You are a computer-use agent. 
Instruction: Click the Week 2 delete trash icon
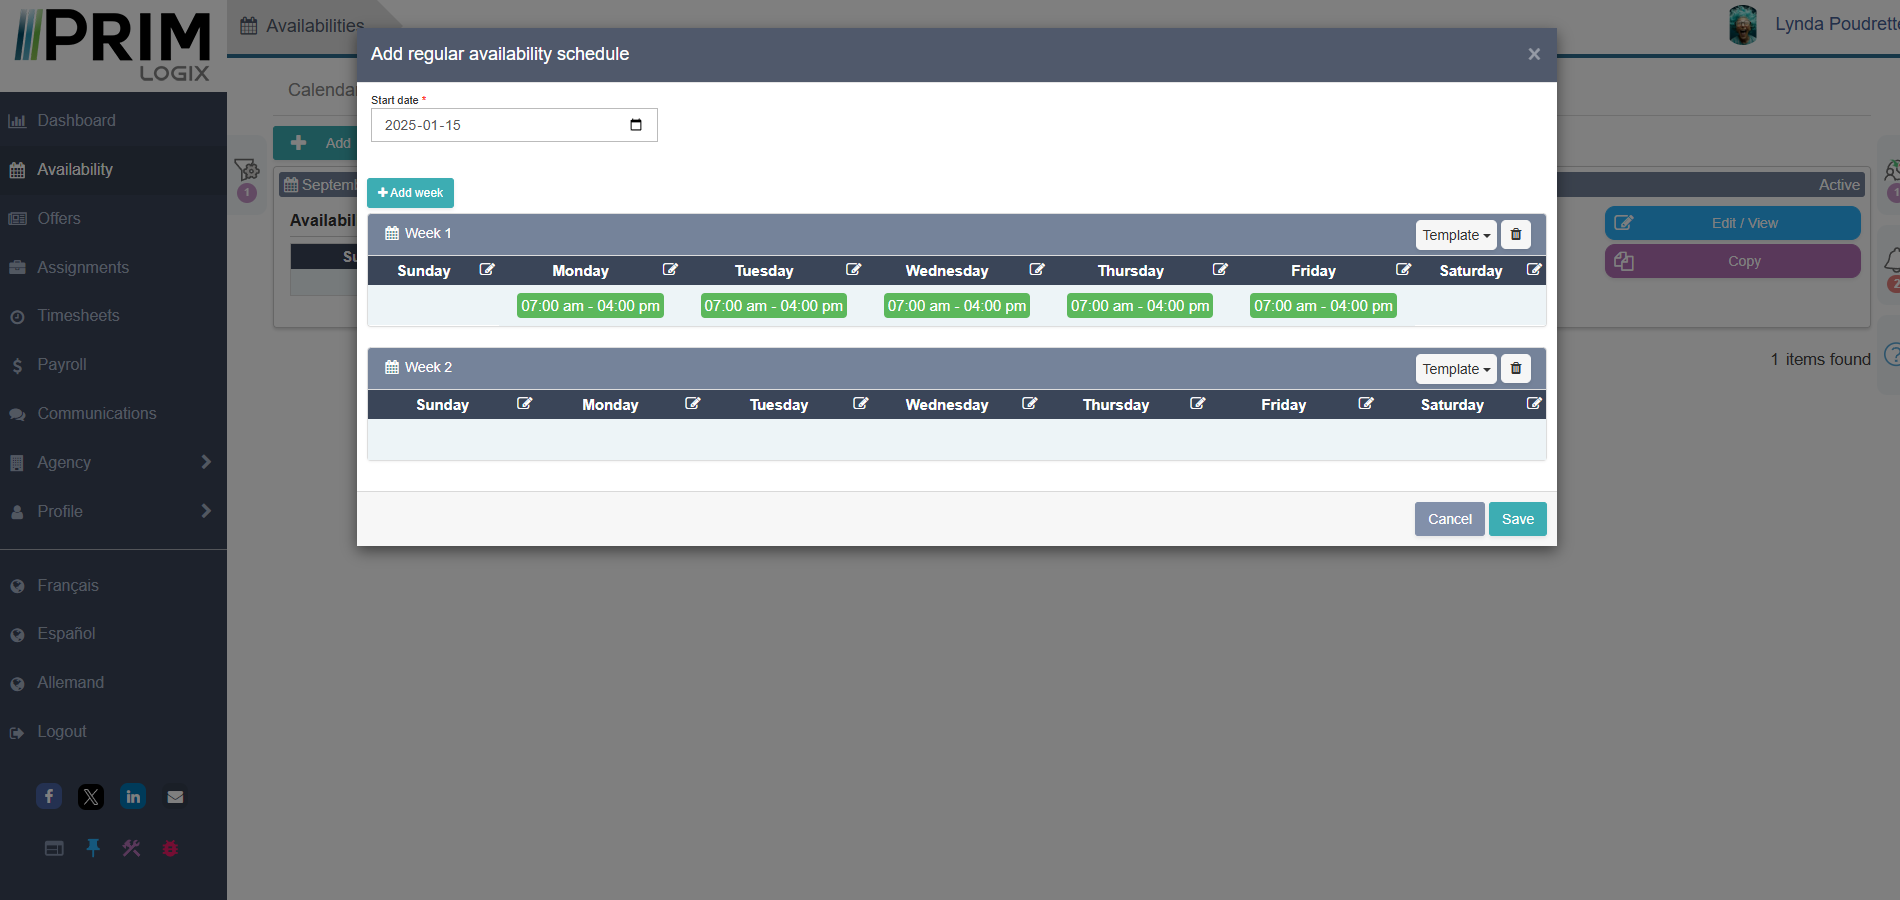point(1515,368)
